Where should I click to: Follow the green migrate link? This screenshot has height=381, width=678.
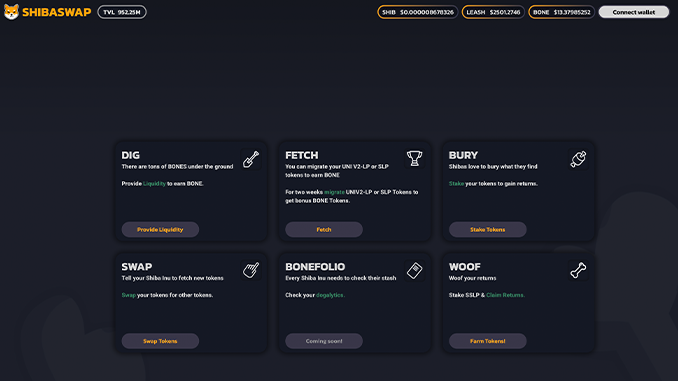[x=334, y=192]
